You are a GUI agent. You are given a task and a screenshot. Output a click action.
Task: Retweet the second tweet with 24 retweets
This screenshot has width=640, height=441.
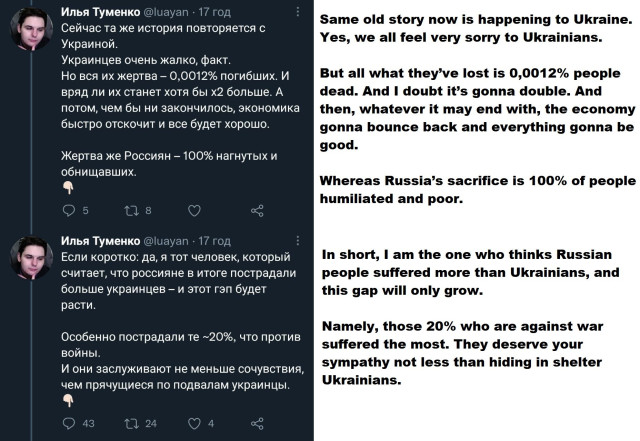132,423
